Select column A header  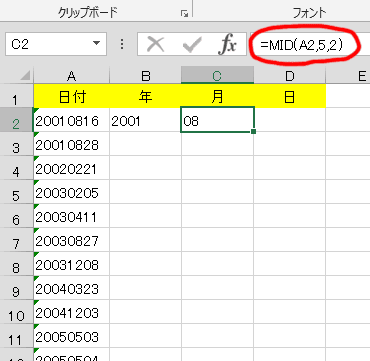point(71,76)
